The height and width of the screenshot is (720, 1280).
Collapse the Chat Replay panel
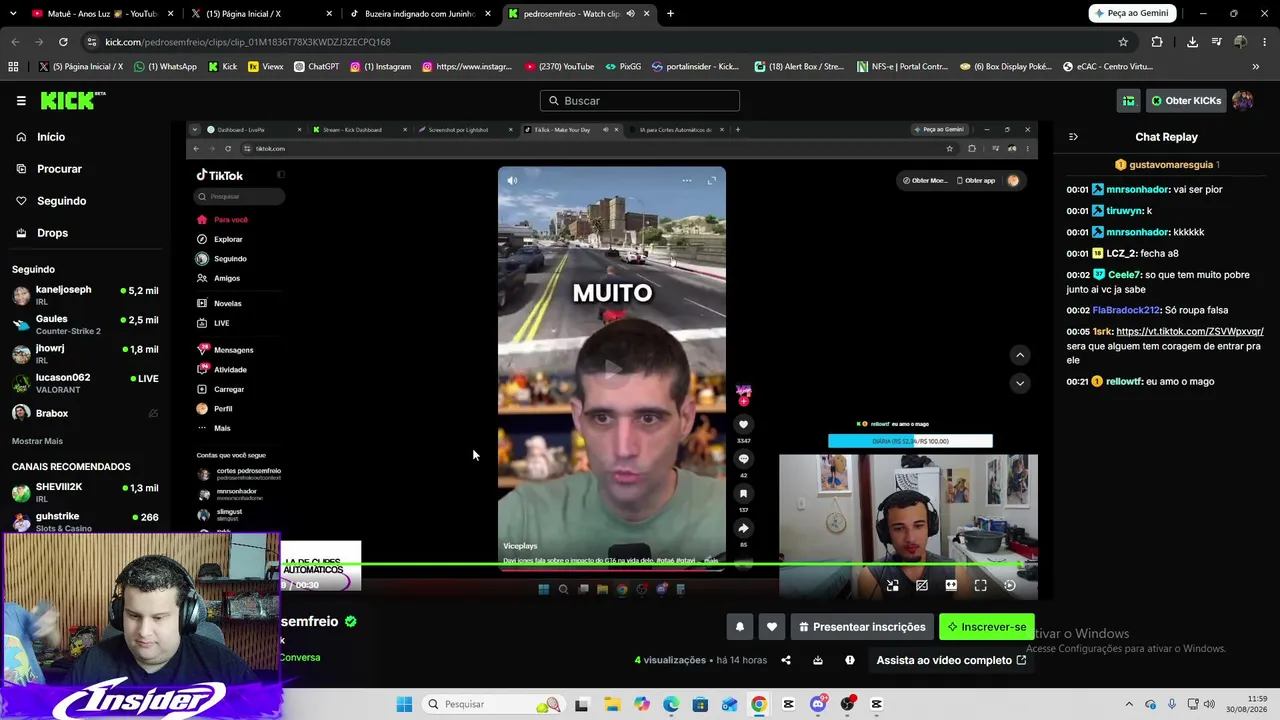tap(1073, 137)
